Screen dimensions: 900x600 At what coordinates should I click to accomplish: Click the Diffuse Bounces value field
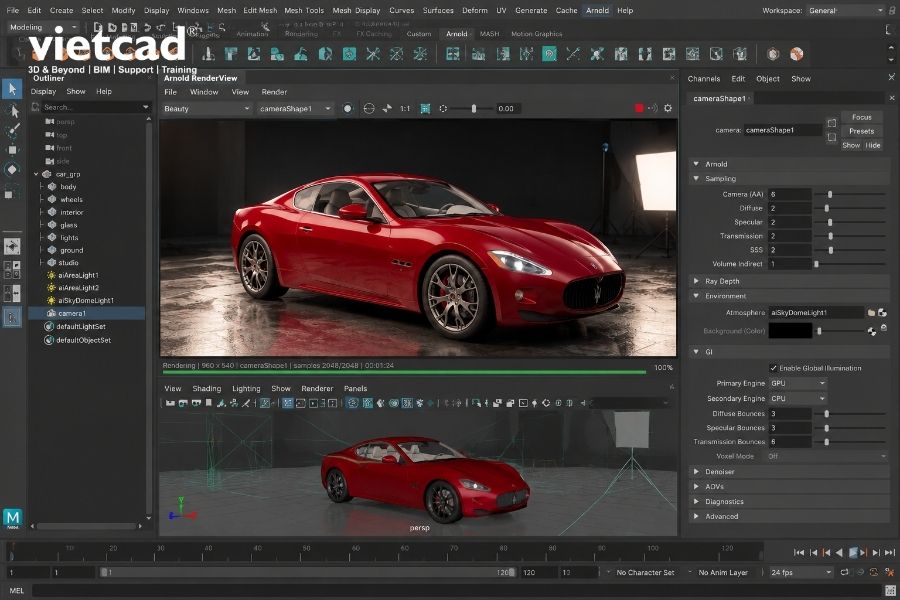tap(790, 413)
